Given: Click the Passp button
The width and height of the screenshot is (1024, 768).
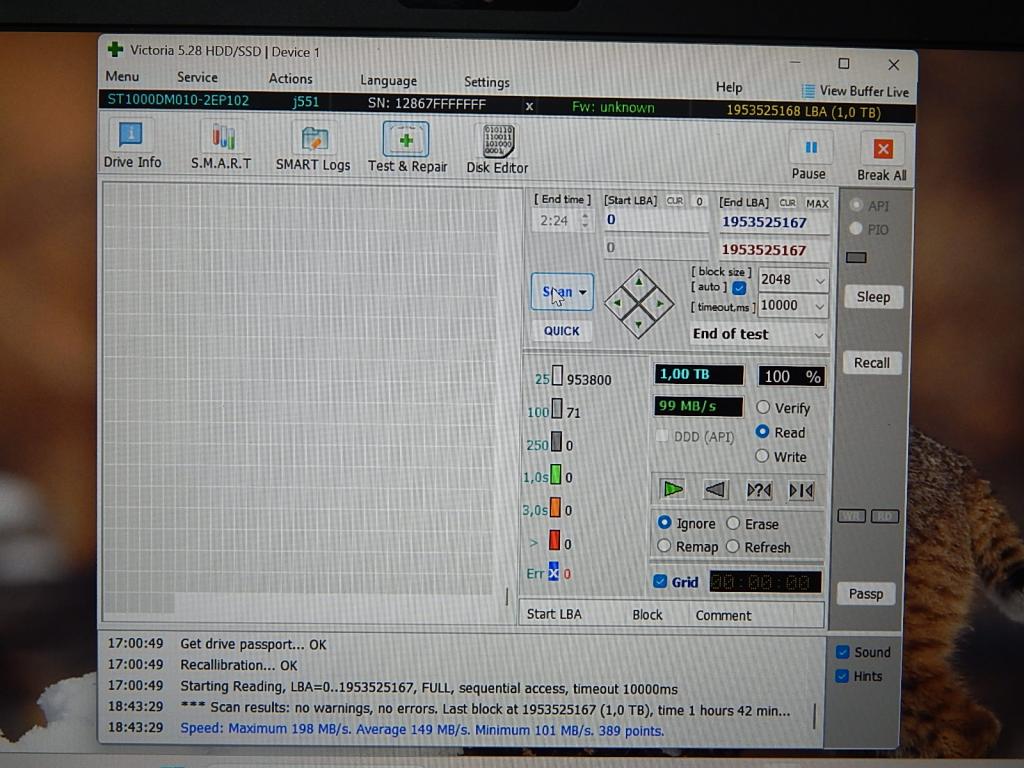Looking at the screenshot, I should pos(866,594).
